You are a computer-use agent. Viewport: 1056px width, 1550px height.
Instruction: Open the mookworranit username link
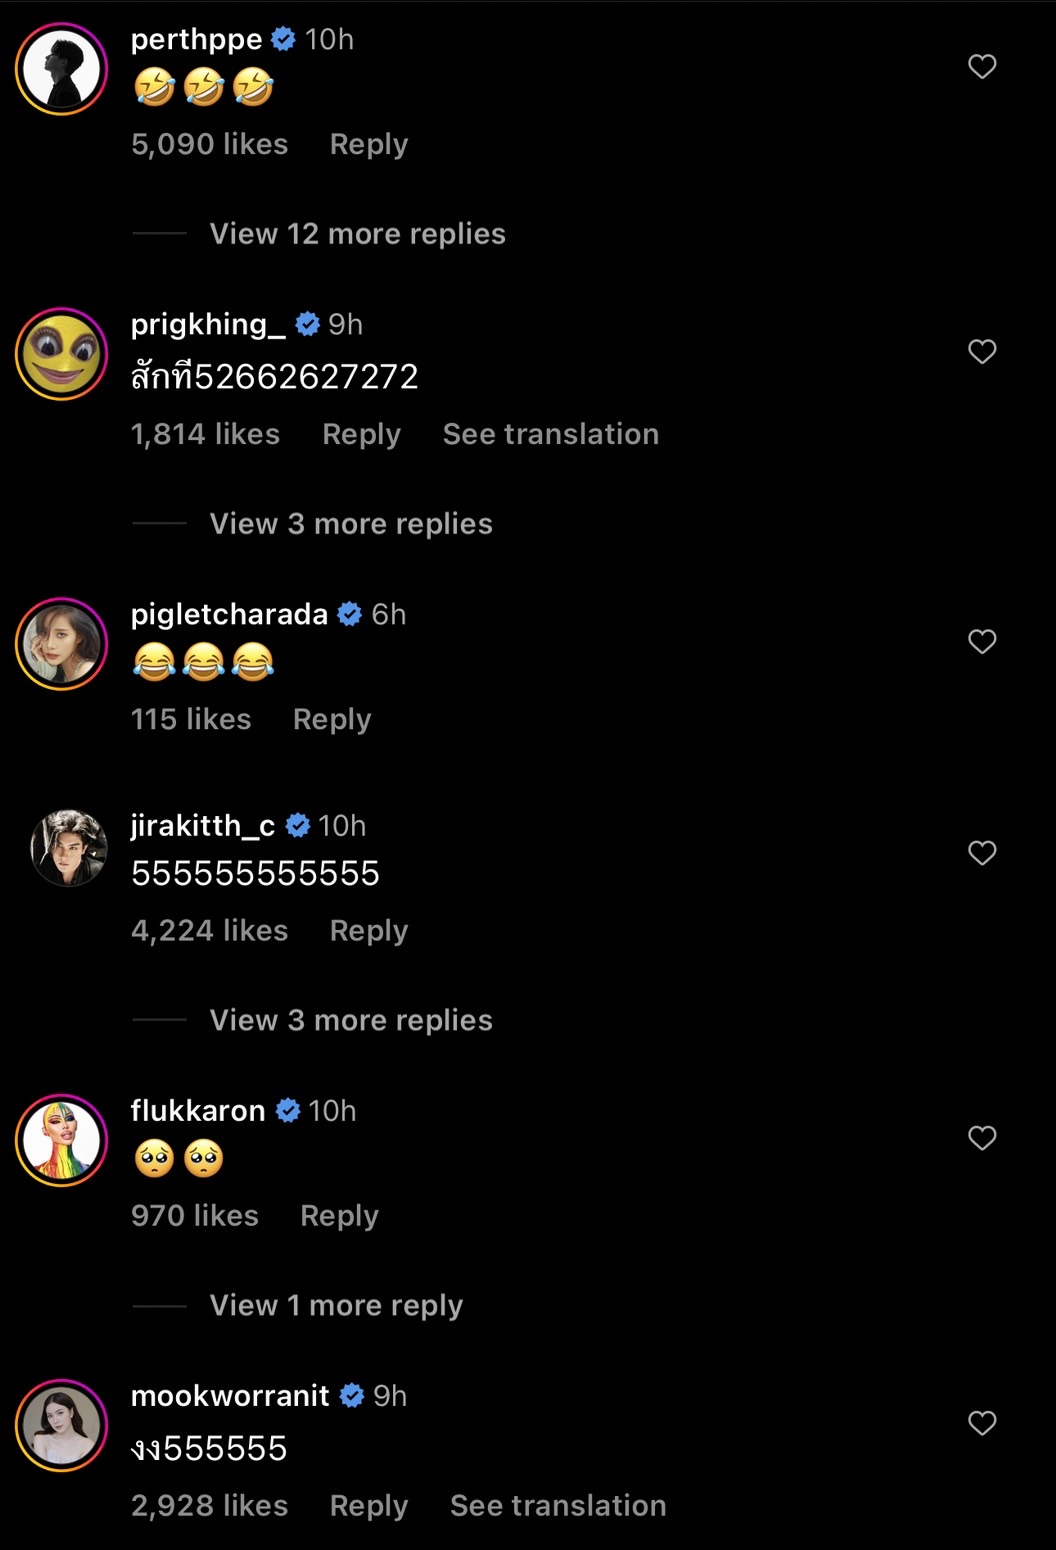tap(230, 1396)
